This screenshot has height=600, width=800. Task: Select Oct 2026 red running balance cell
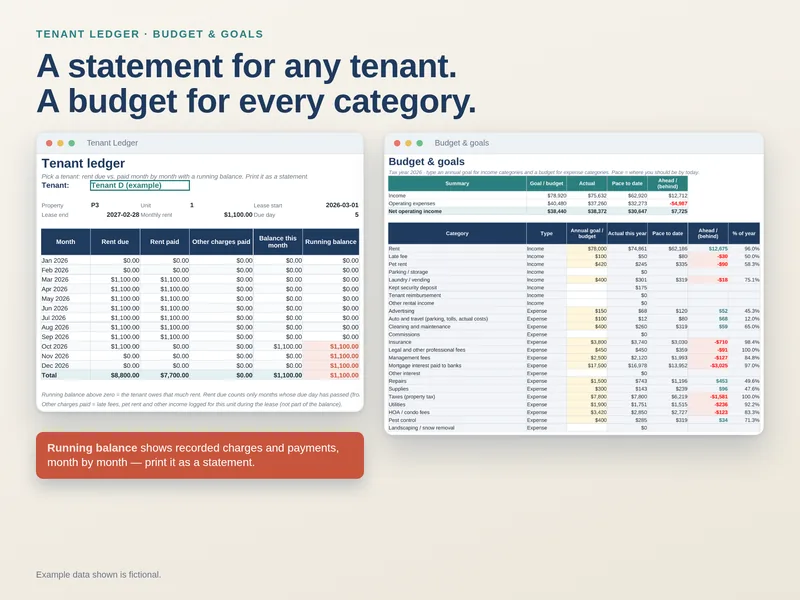pyautogui.click(x=331, y=346)
